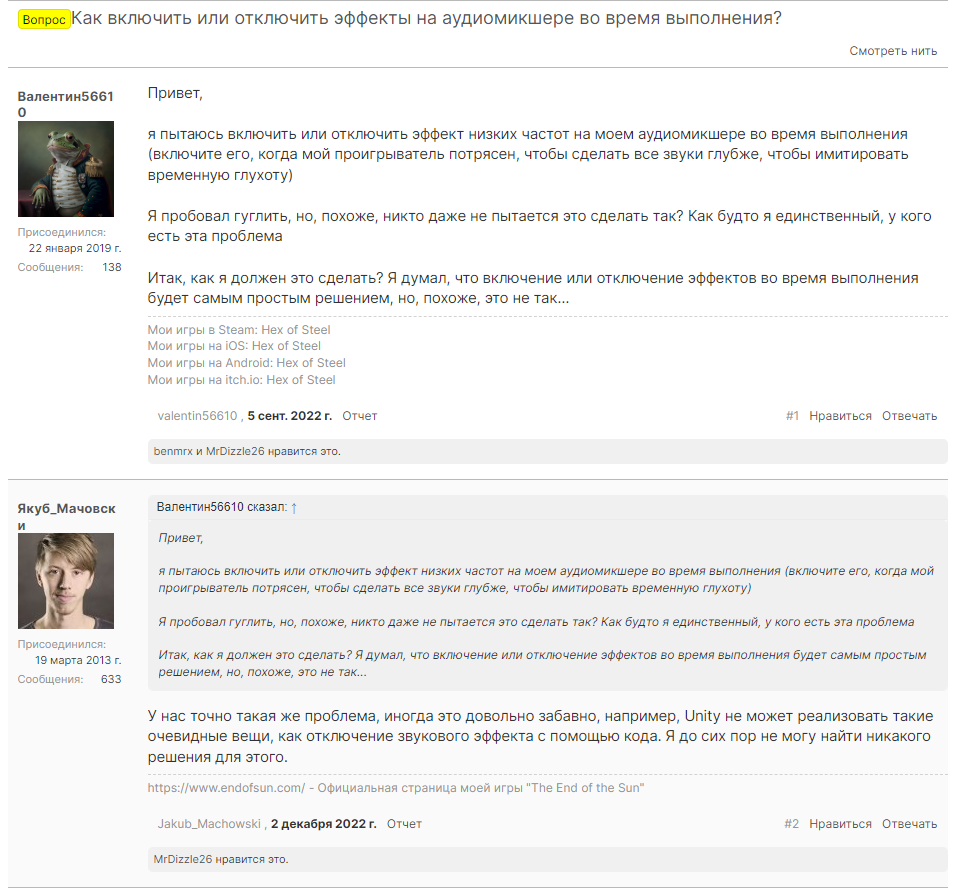
Task: Click 'Отчет' on the first post
Action: [360, 416]
